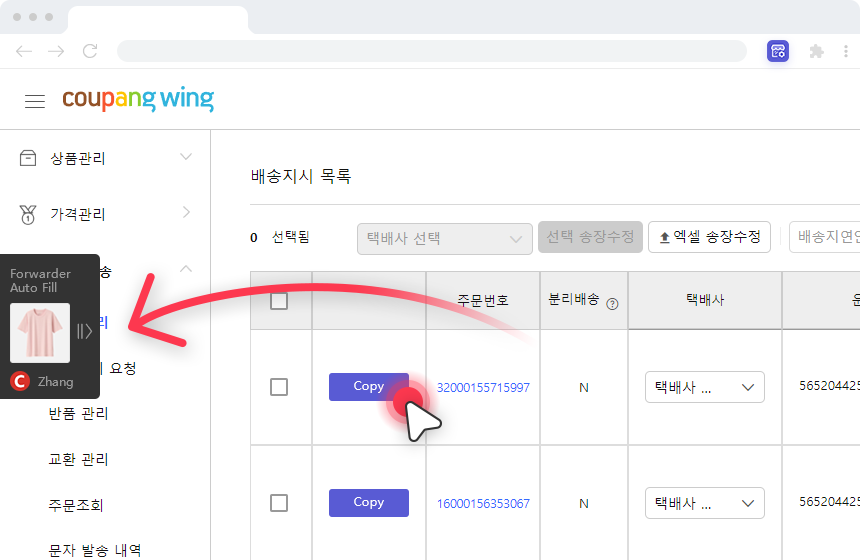
Task: Click the pink t-shirt thumbnail
Action: tap(40, 333)
